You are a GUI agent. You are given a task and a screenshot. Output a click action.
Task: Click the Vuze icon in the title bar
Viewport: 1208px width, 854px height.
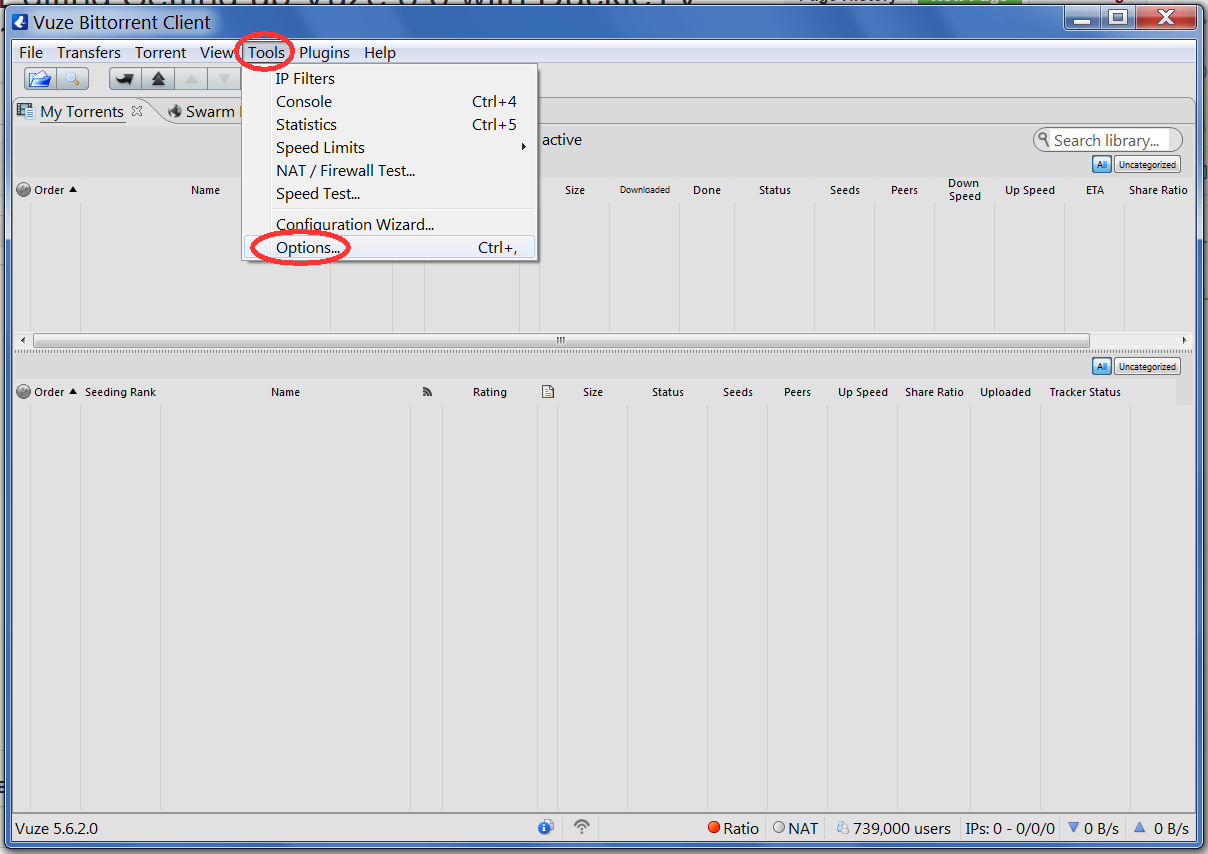(x=20, y=21)
